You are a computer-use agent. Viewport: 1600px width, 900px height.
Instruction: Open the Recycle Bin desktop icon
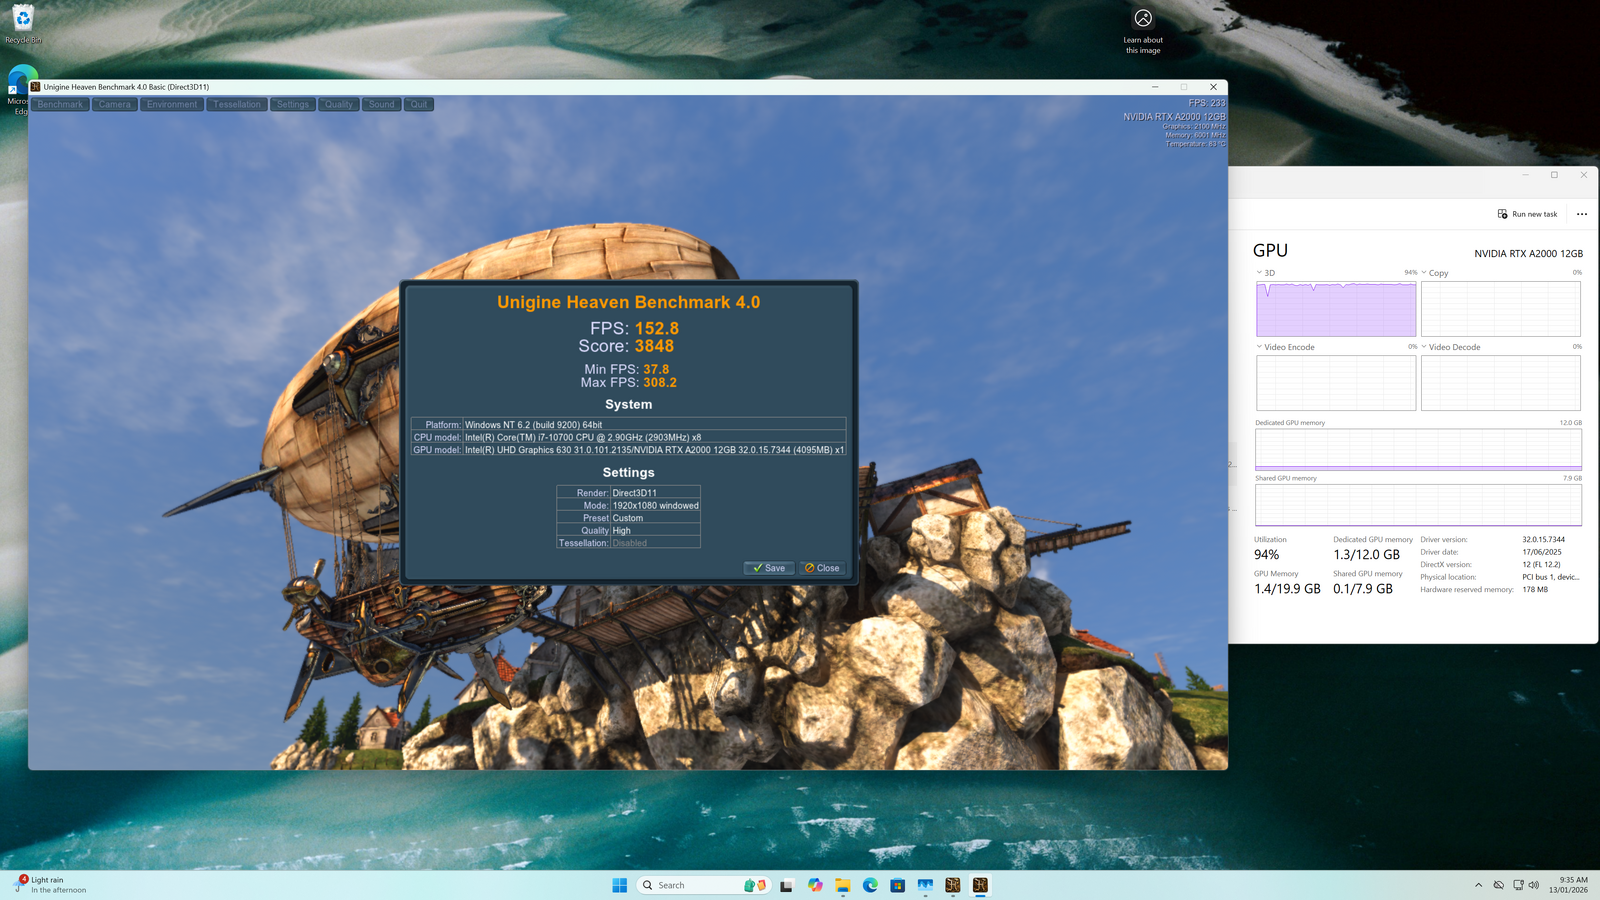pos(23,22)
